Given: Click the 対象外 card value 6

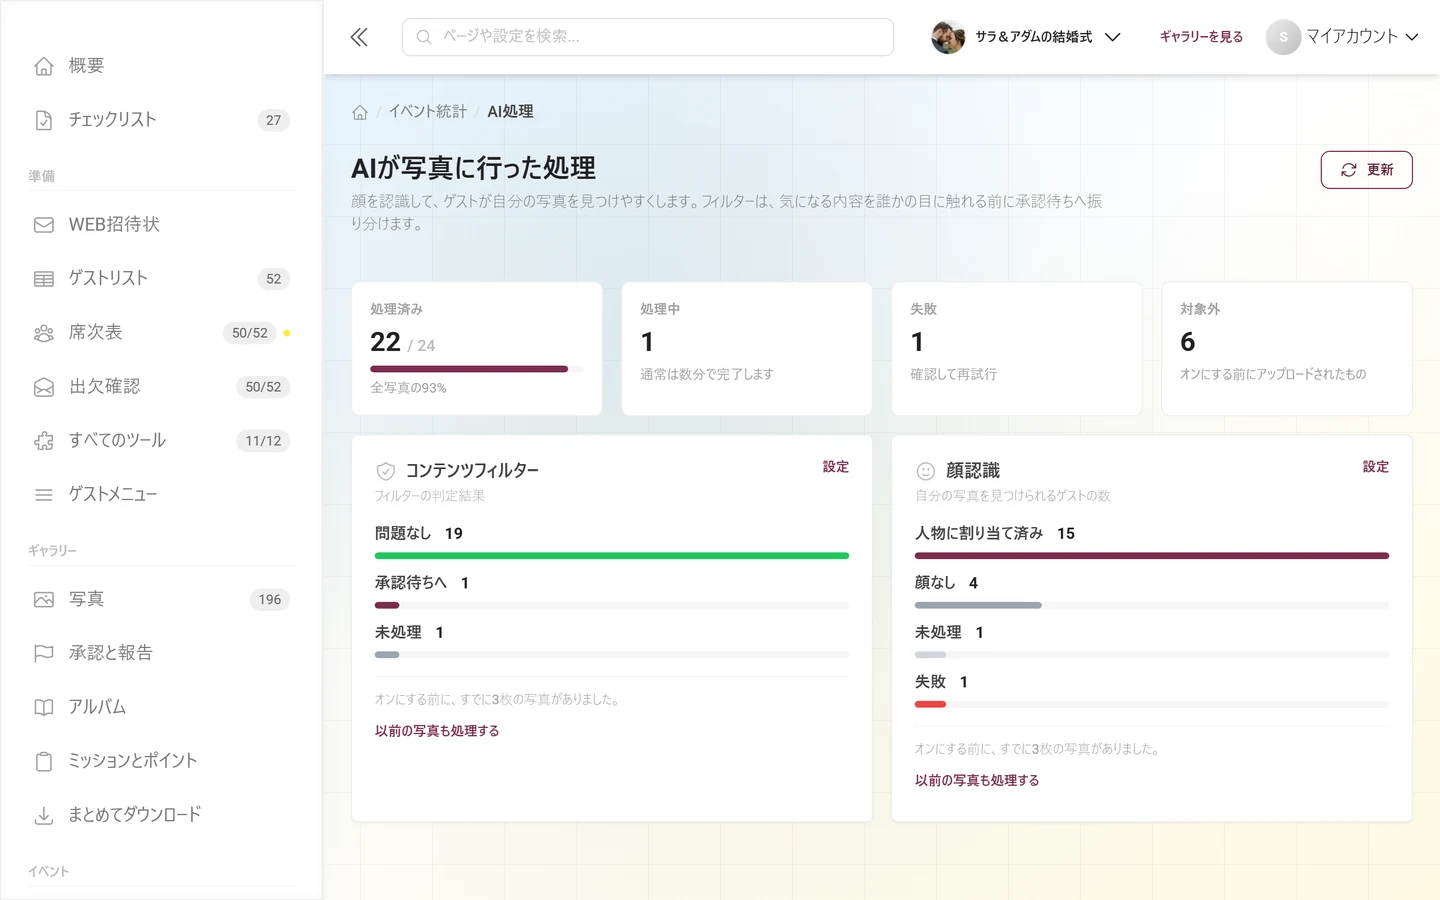Looking at the screenshot, I should coord(1188,342).
